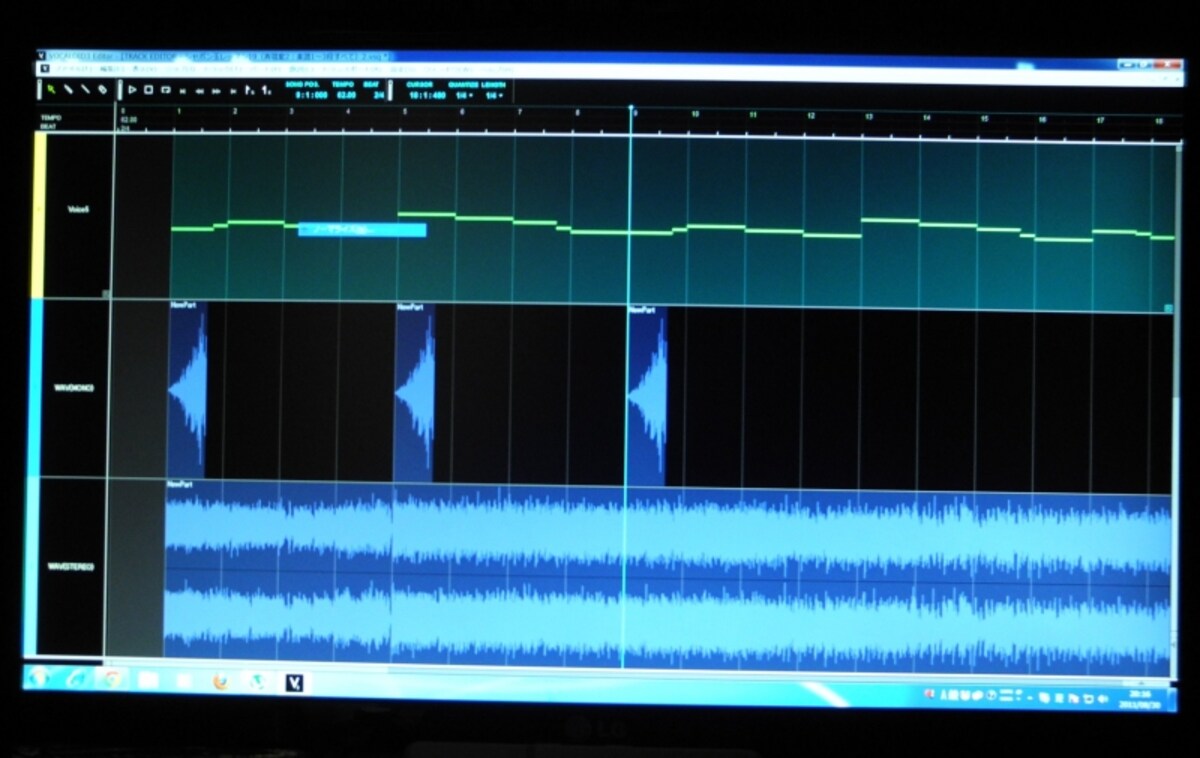Jump to the song end
1200x758 pixels.
(x=231, y=91)
